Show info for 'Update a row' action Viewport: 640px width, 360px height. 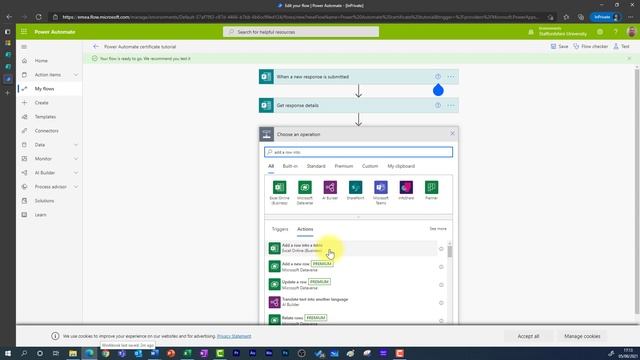click(x=441, y=285)
